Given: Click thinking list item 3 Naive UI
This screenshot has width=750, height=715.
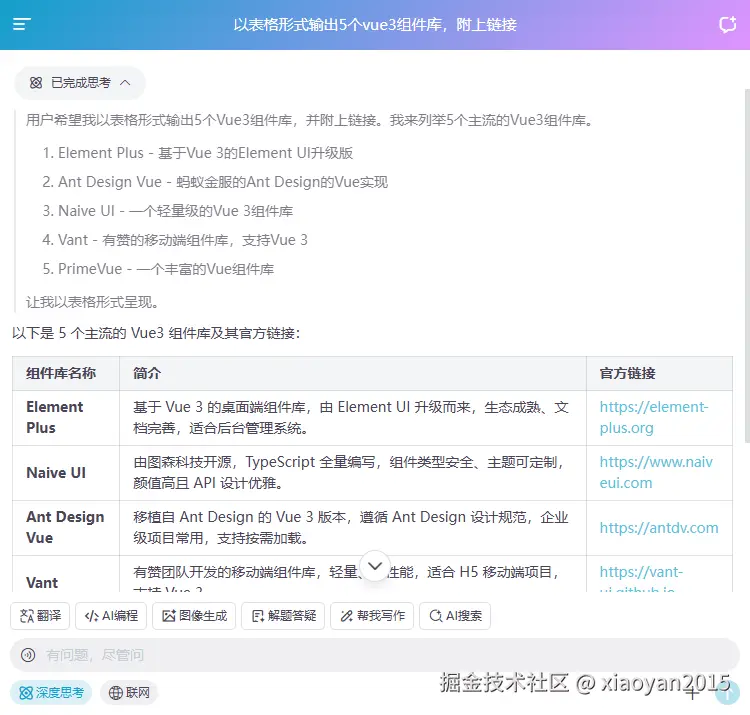Looking at the screenshot, I should 167,211.
